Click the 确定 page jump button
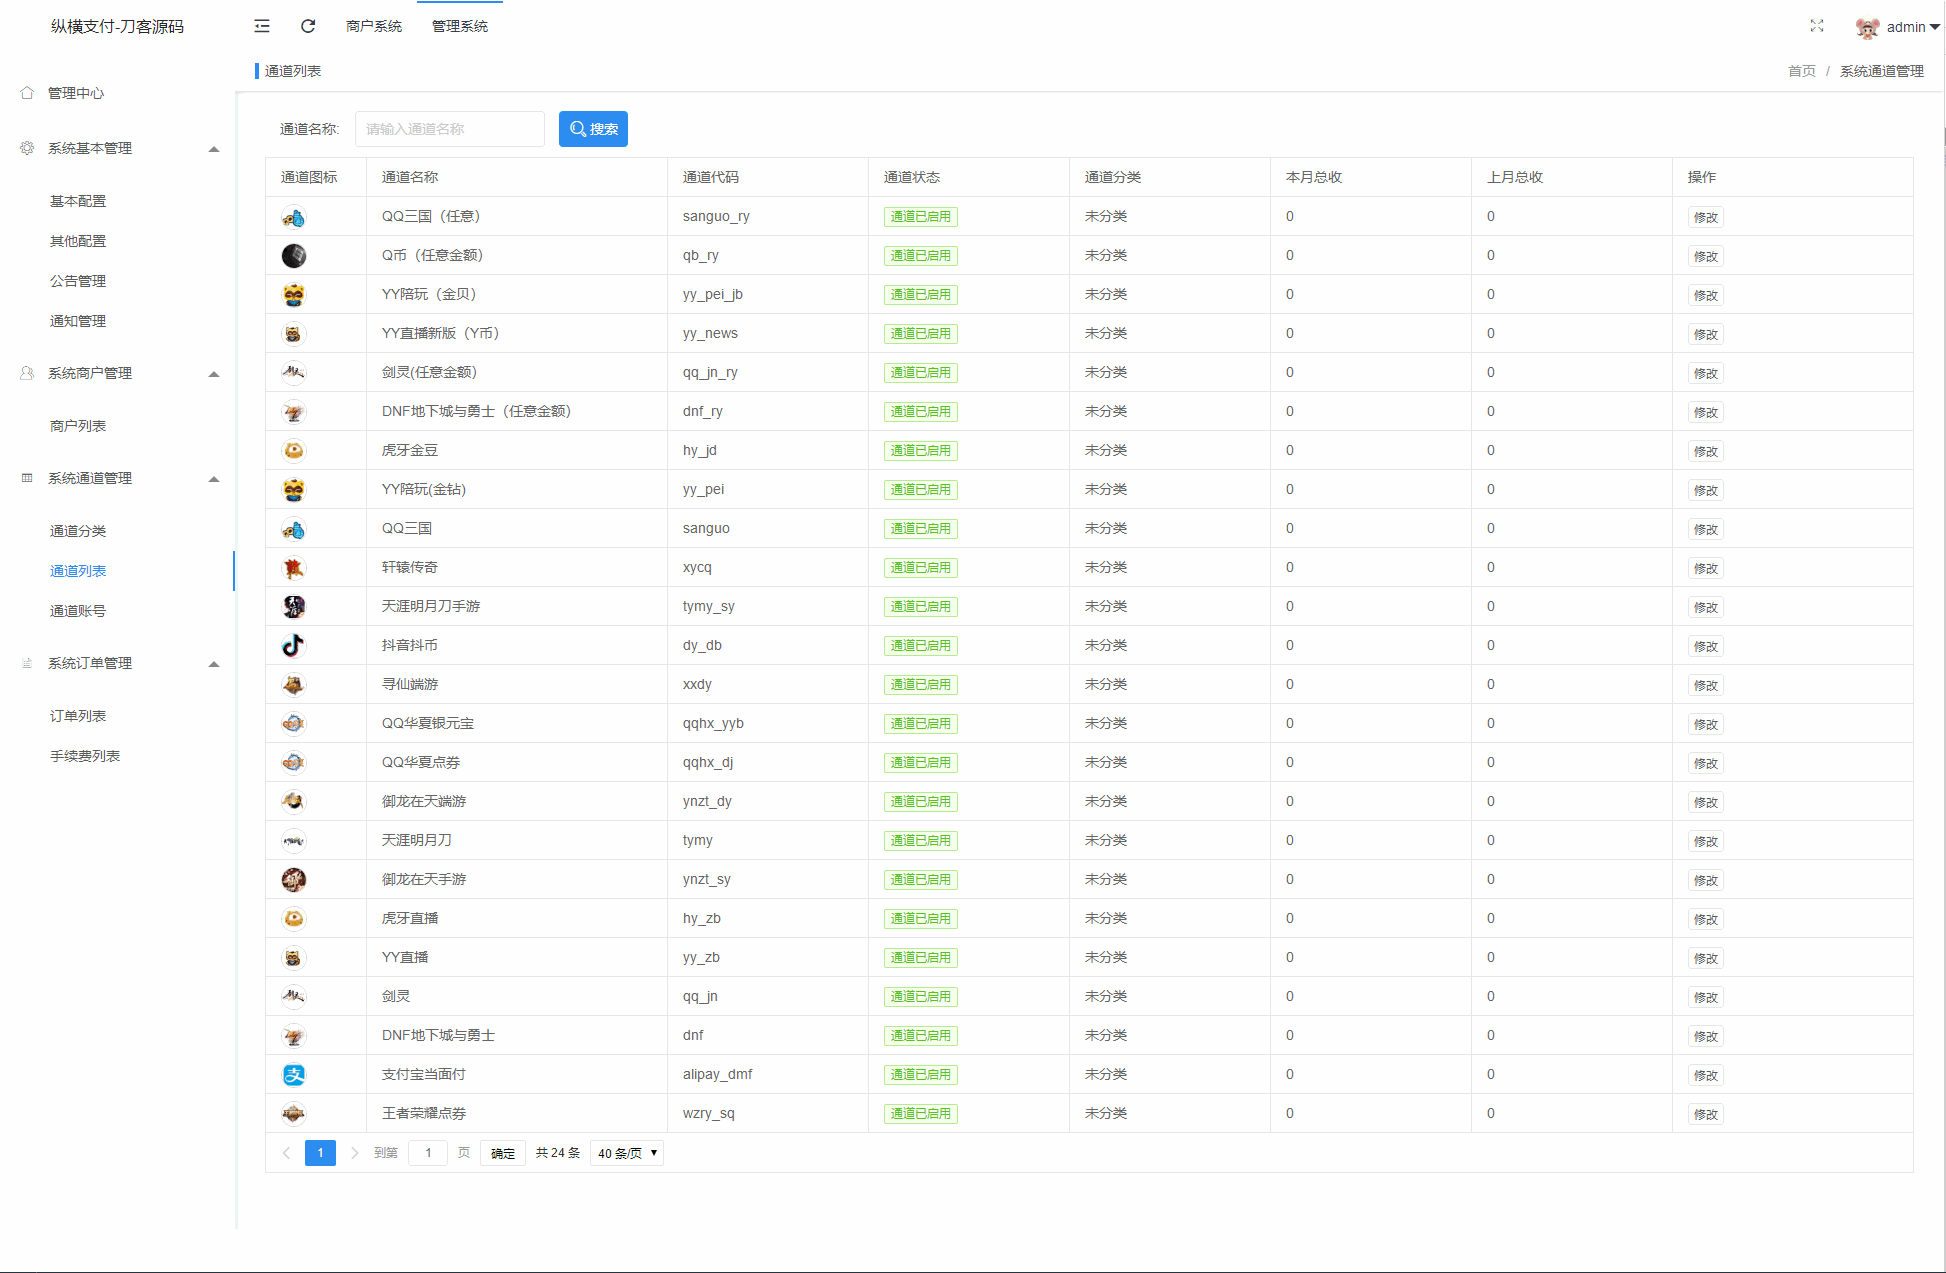The height and width of the screenshot is (1273, 1946). point(502,1153)
